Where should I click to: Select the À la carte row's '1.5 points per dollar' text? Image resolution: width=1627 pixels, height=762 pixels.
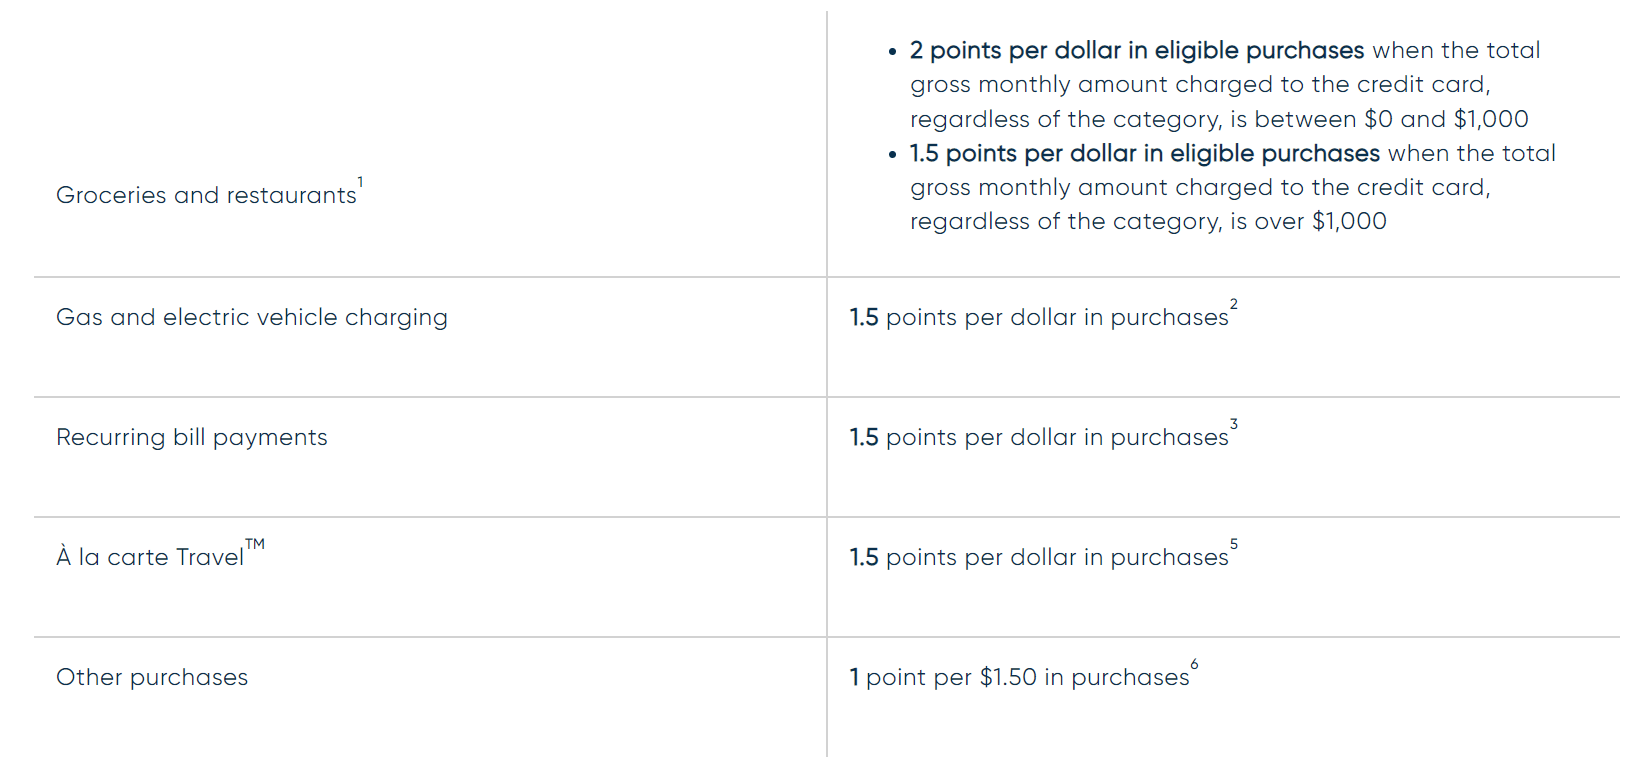coord(1039,557)
